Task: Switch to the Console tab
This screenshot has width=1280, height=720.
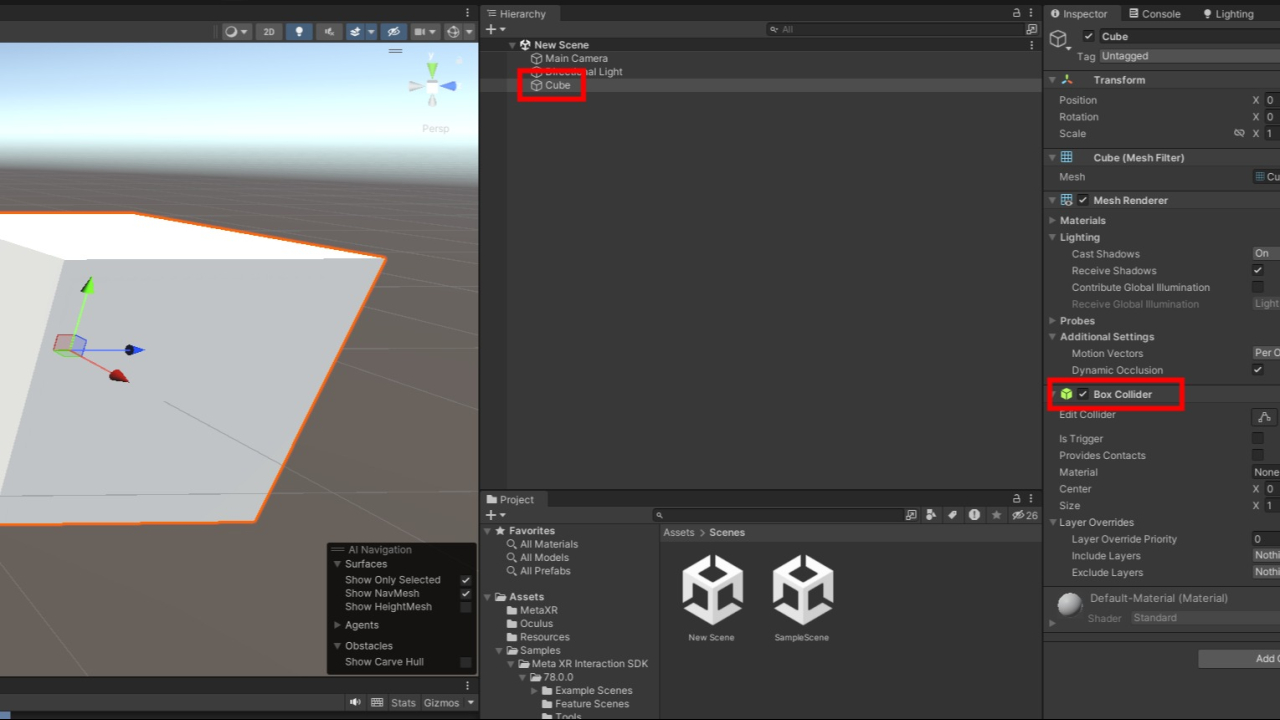Action: coord(1153,14)
